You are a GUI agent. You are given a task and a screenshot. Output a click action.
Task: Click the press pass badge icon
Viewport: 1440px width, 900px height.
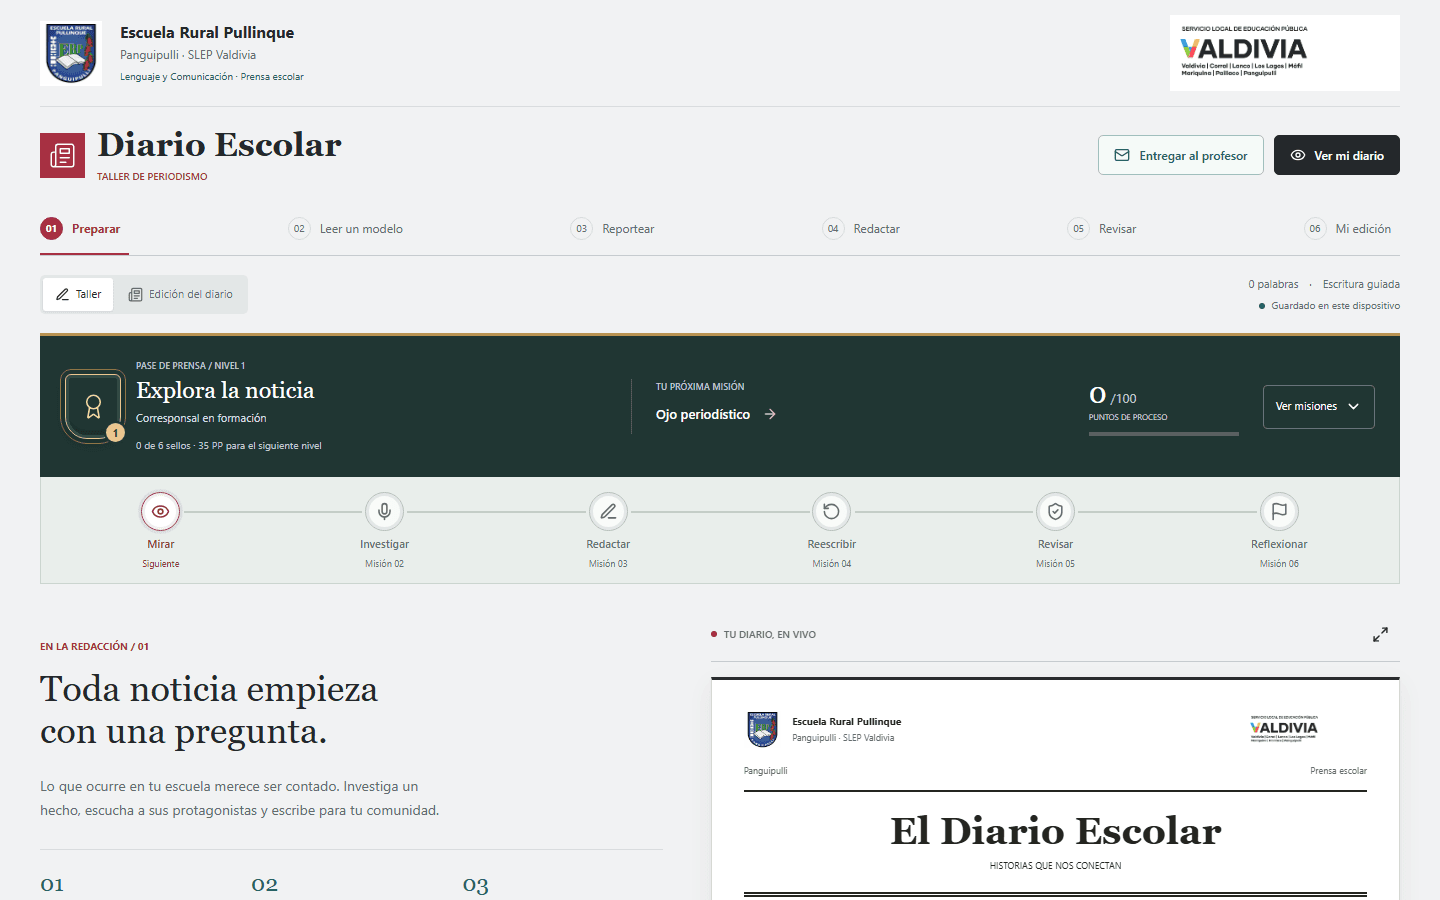(93, 406)
